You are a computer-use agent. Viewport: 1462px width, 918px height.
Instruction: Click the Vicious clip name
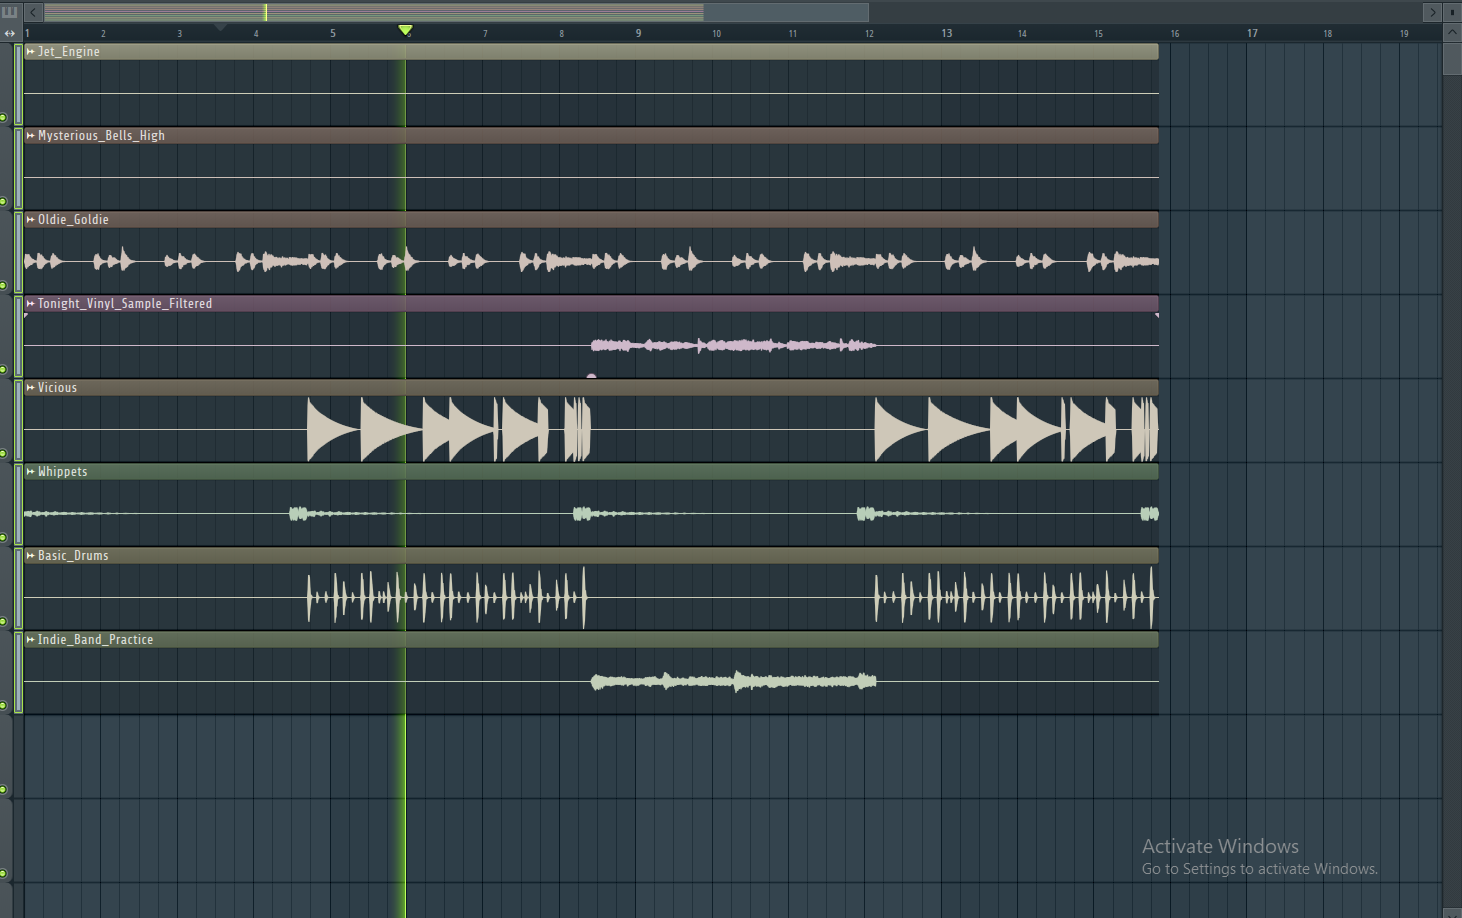click(x=57, y=387)
